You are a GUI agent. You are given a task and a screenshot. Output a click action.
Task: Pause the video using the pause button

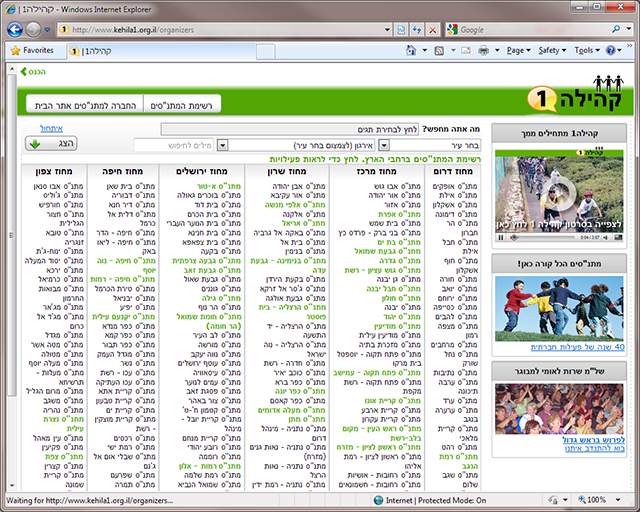[501, 237]
